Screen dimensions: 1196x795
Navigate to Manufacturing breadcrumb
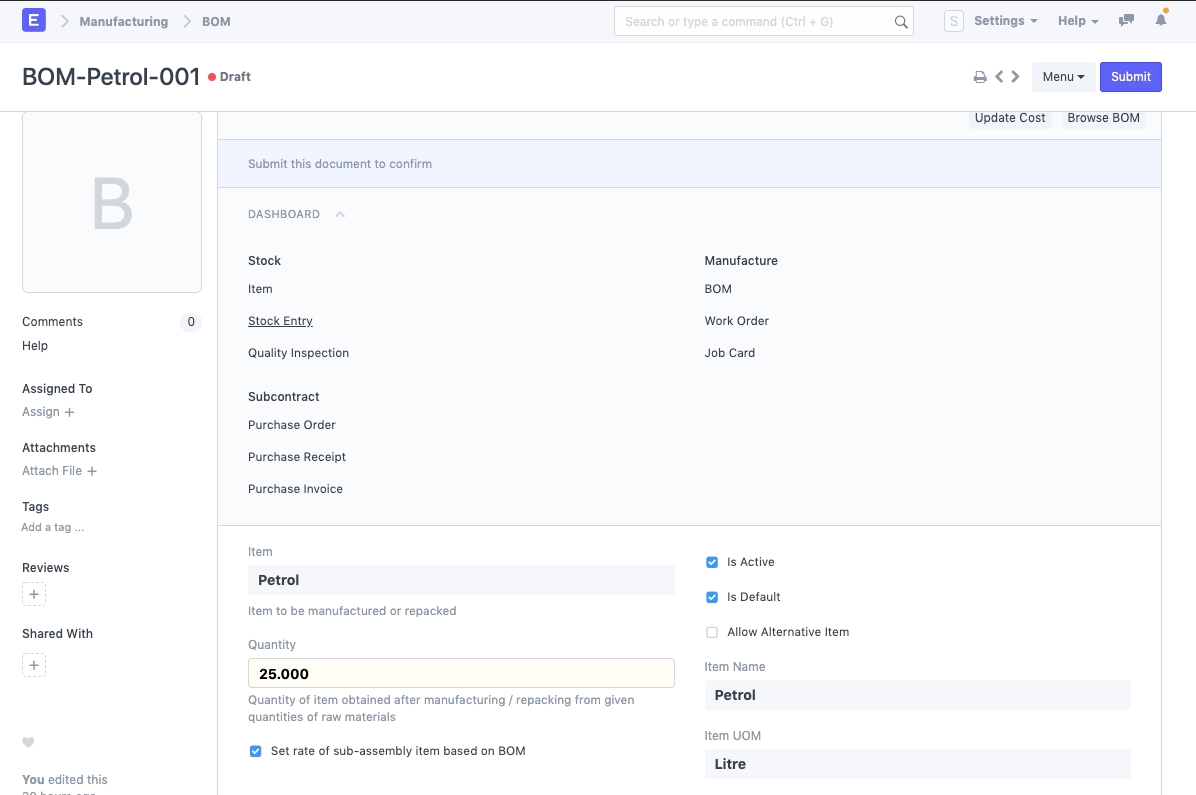coord(124,21)
